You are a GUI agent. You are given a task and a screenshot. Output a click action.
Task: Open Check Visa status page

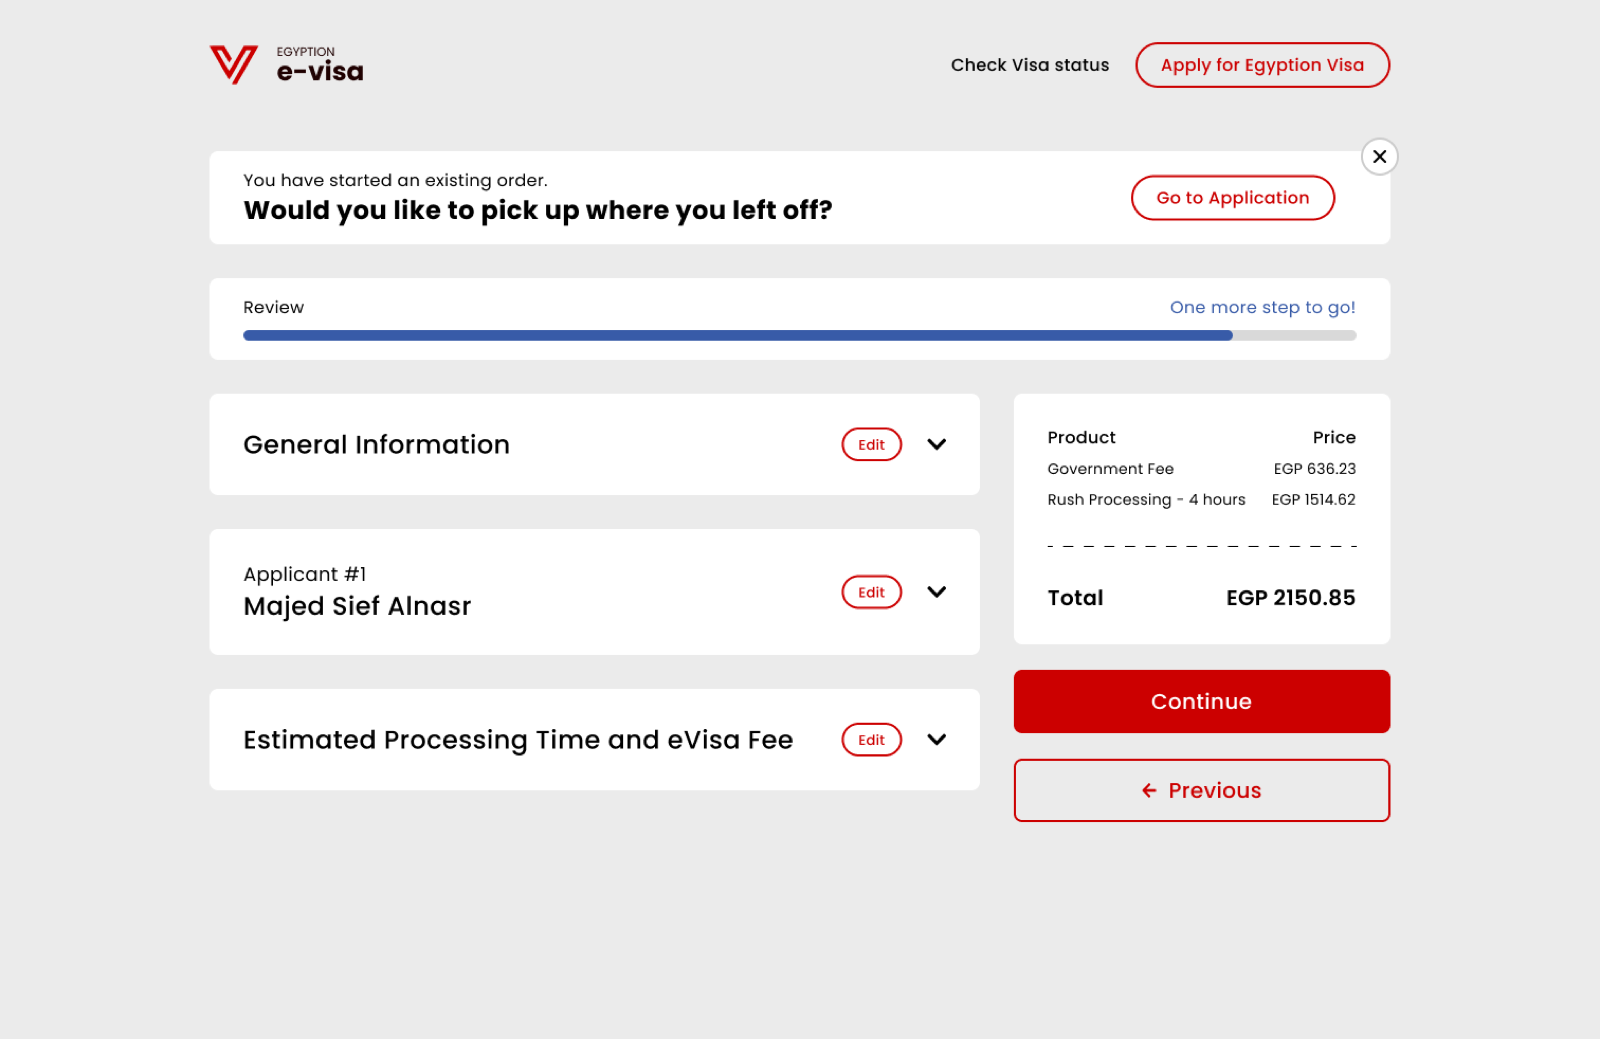click(x=1030, y=65)
